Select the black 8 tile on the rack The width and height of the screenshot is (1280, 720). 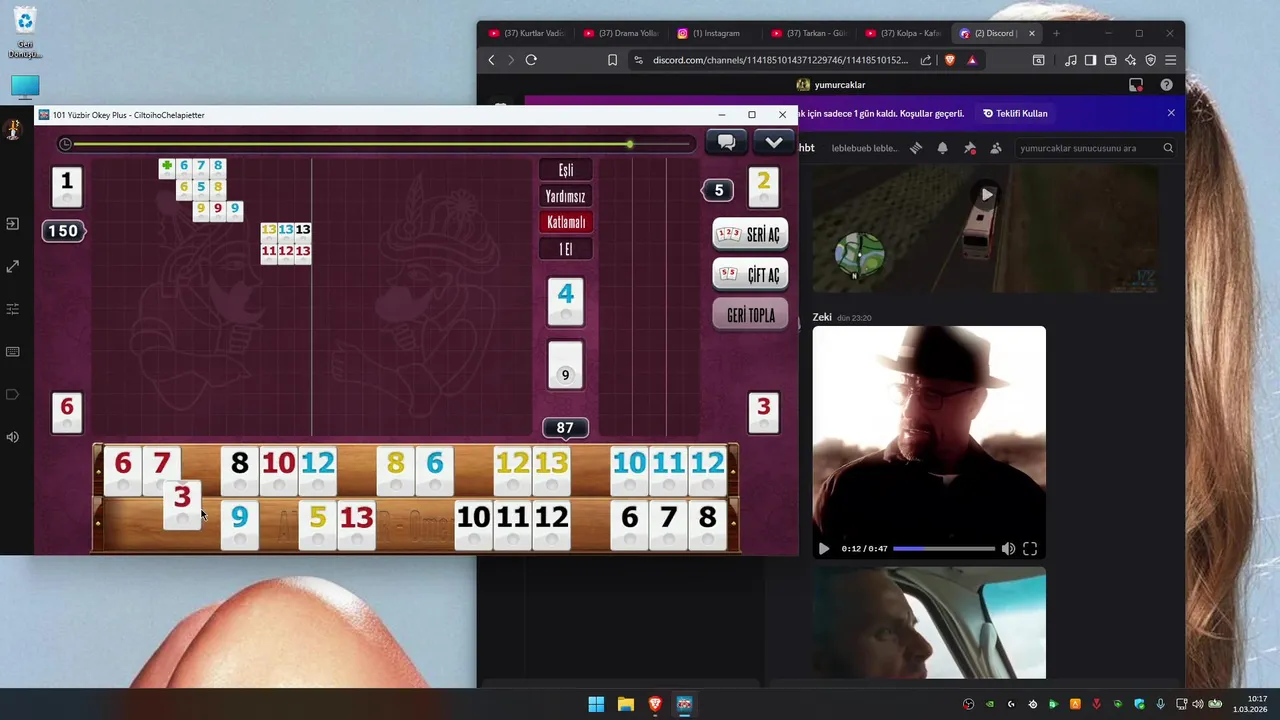[239, 469]
